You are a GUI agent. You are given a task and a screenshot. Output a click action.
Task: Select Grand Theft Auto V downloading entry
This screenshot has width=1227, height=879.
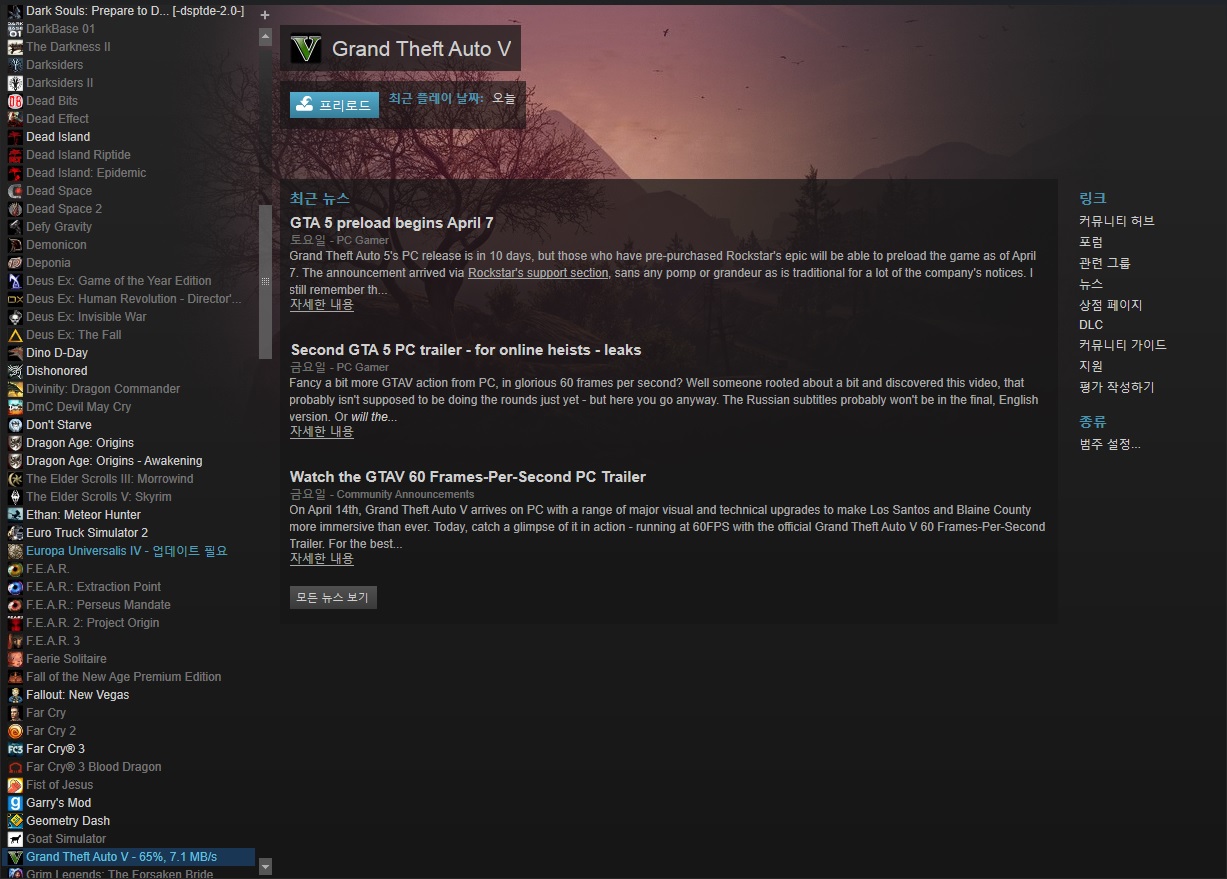click(127, 857)
